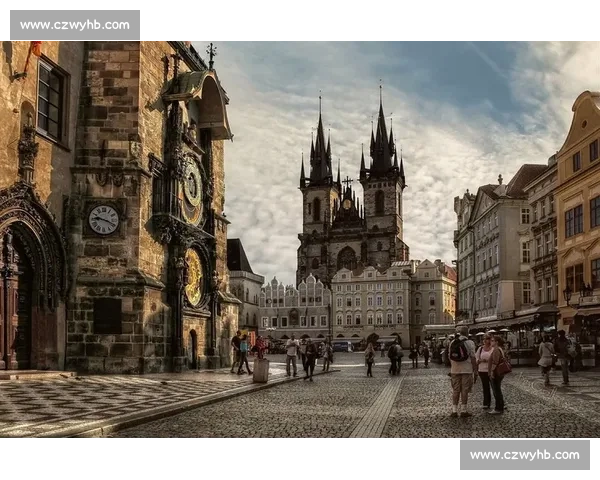Click the stone planter on the square

(261, 369)
